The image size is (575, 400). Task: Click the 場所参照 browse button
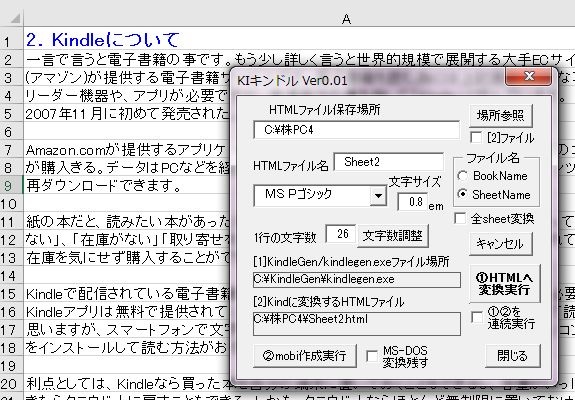[501, 115]
